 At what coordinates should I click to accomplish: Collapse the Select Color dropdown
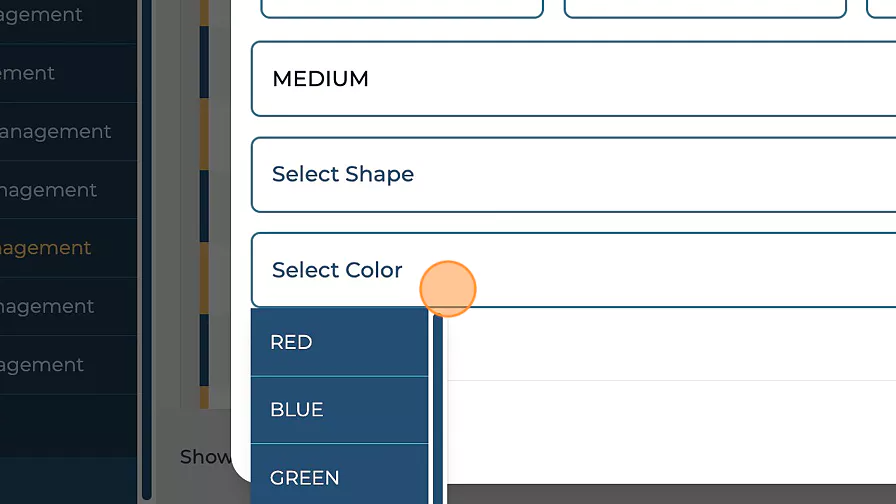[x=572, y=270]
